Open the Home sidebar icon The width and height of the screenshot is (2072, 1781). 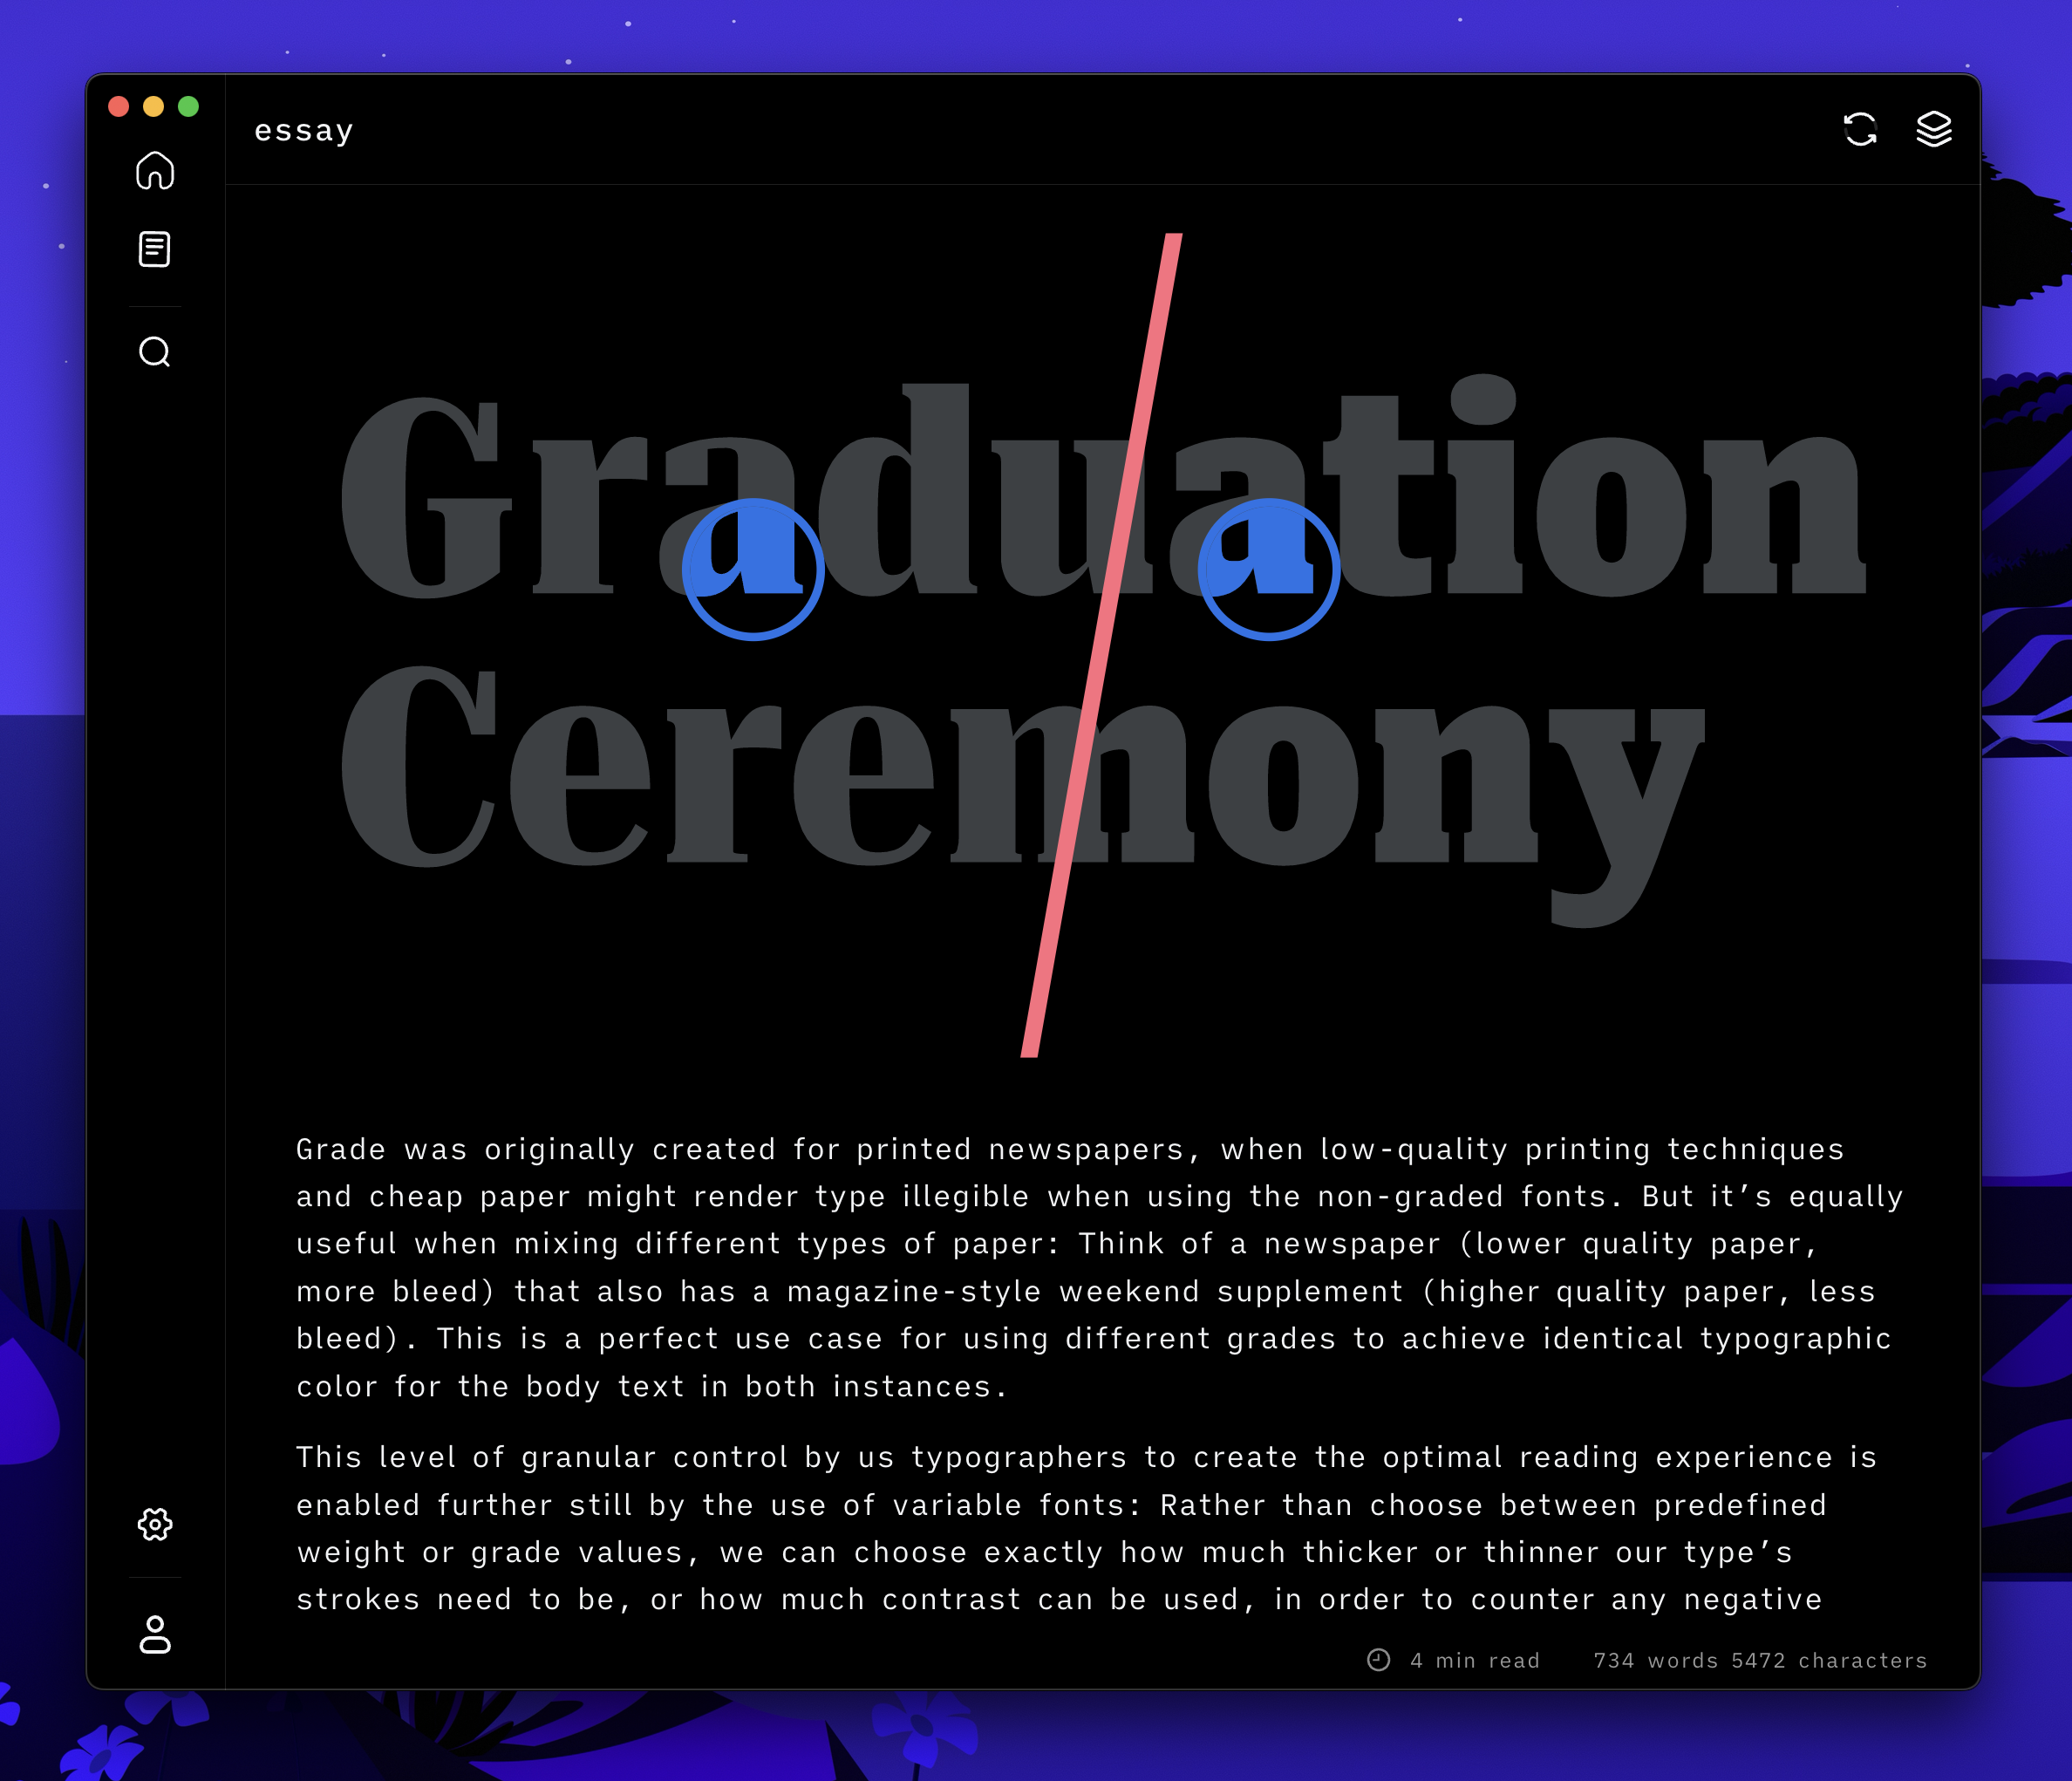pos(155,170)
